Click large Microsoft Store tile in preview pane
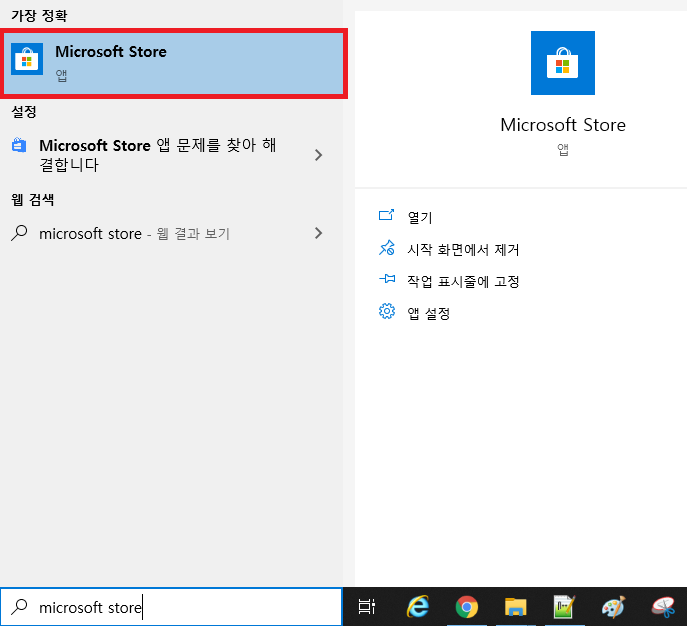 point(563,63)
